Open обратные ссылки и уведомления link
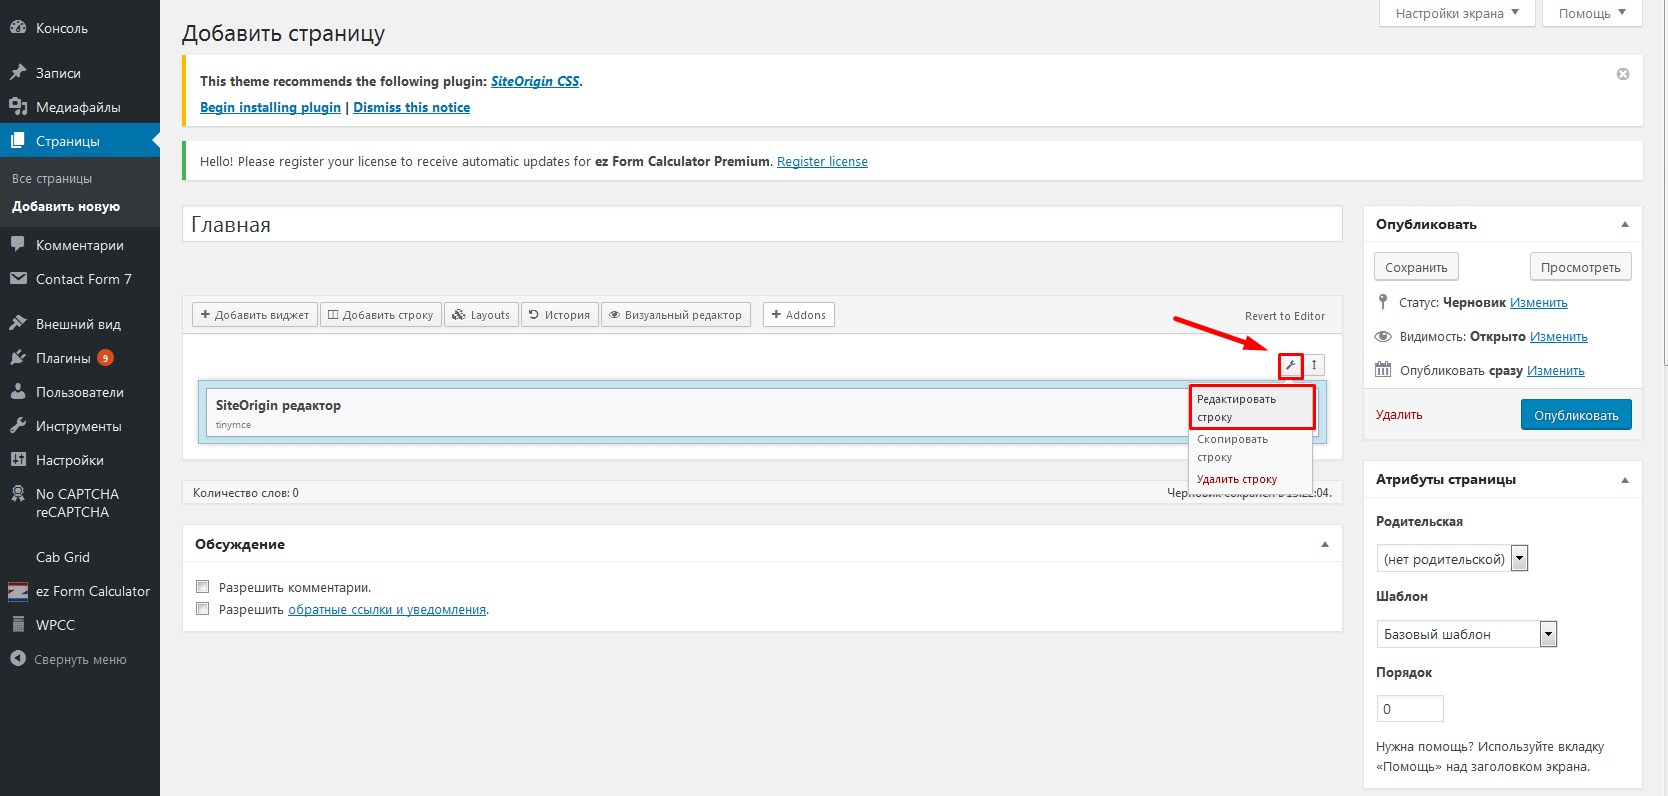The height and width of the screenshot is (796, 1668). [x=387, y=610]
